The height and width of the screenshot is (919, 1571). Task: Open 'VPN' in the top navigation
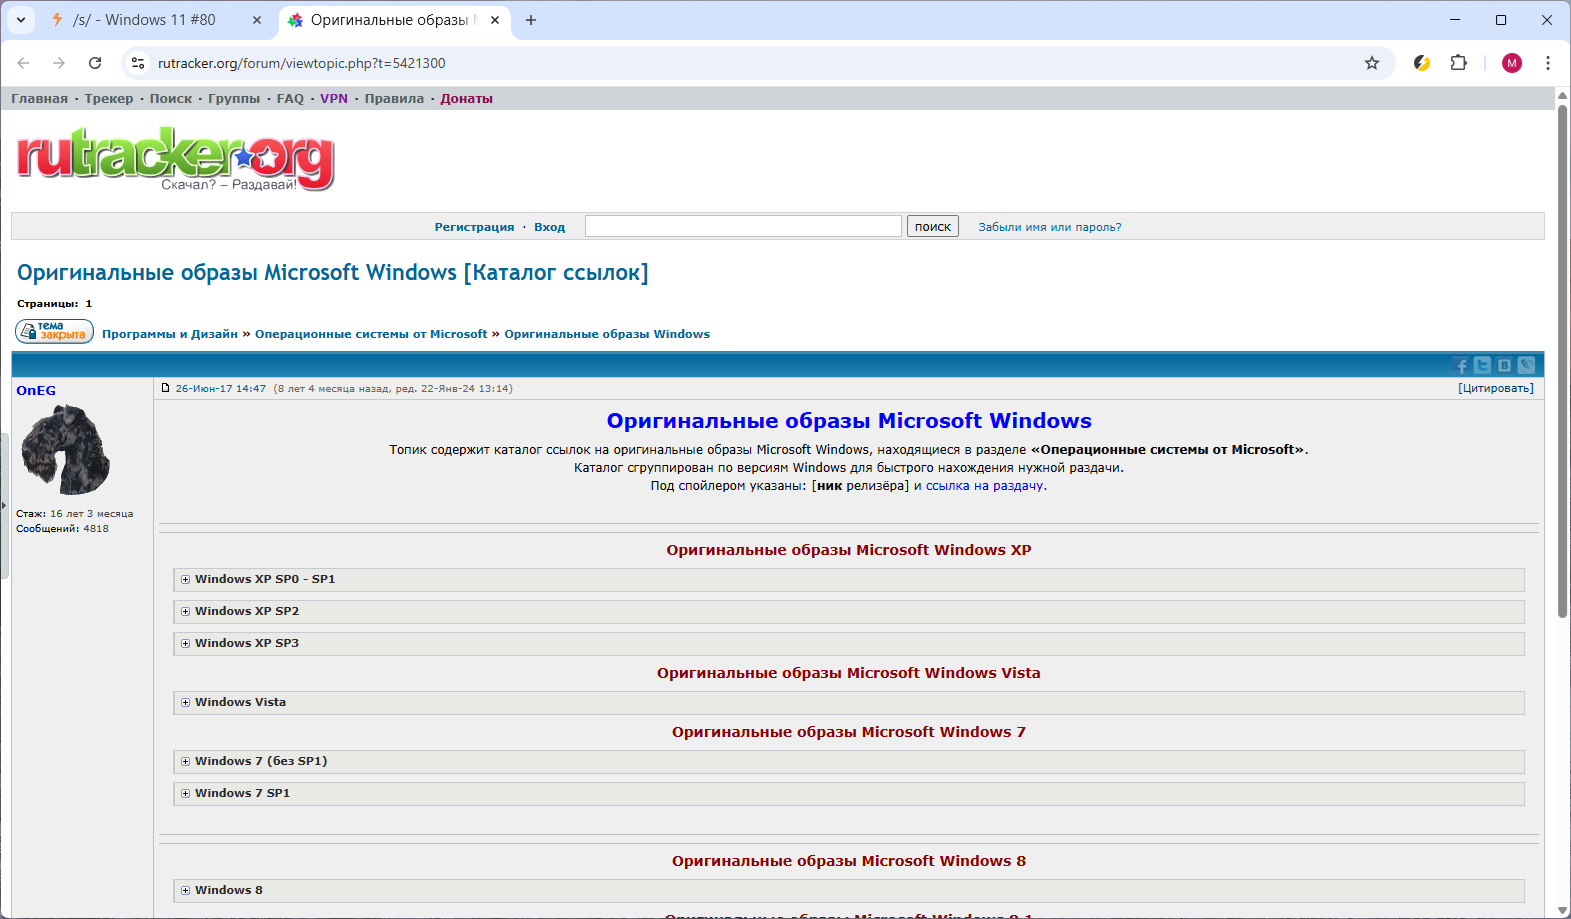point(334,99)
